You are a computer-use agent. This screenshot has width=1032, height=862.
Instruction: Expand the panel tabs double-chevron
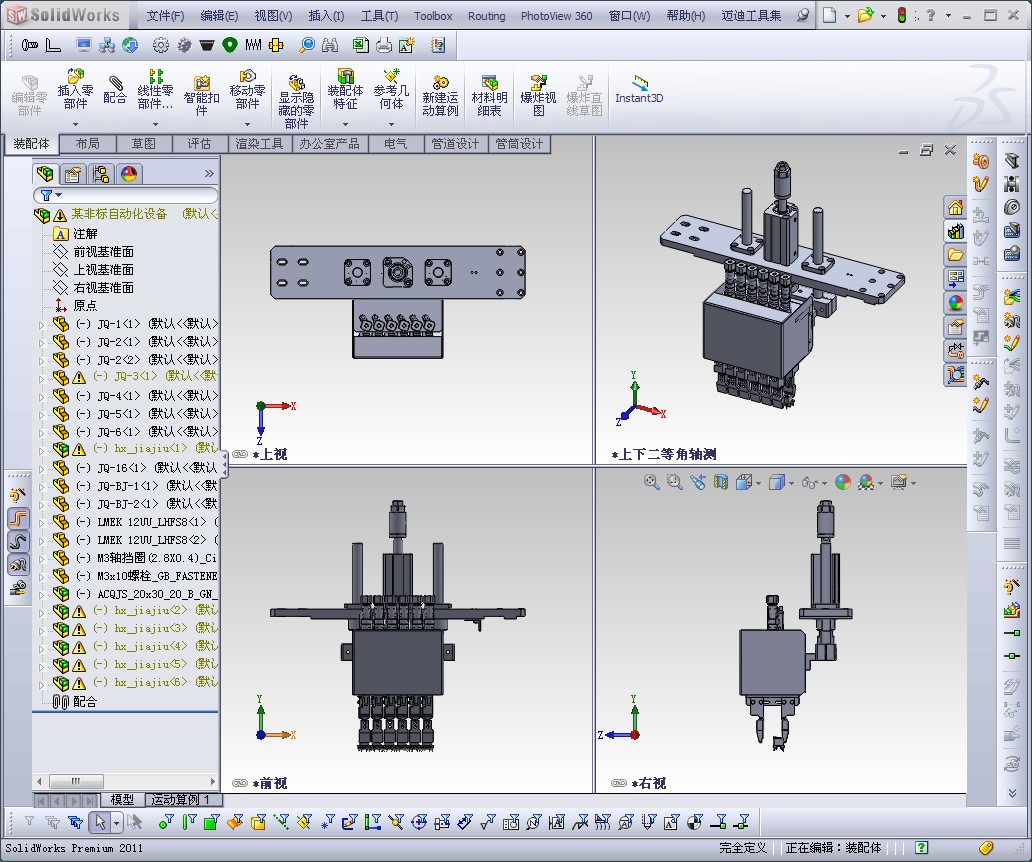click(x=209, y=174)
